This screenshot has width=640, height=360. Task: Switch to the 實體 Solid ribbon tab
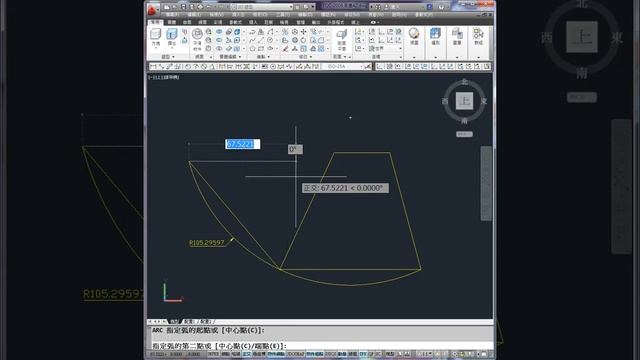point(172,22)
